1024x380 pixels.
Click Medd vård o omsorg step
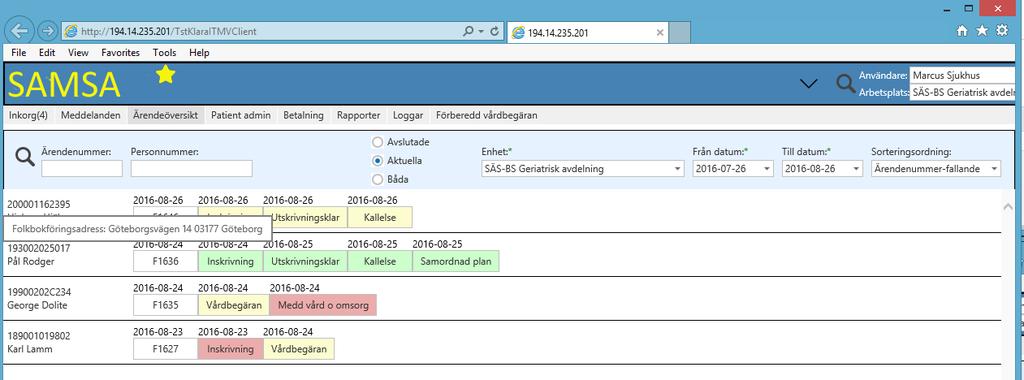pos(323,305)
